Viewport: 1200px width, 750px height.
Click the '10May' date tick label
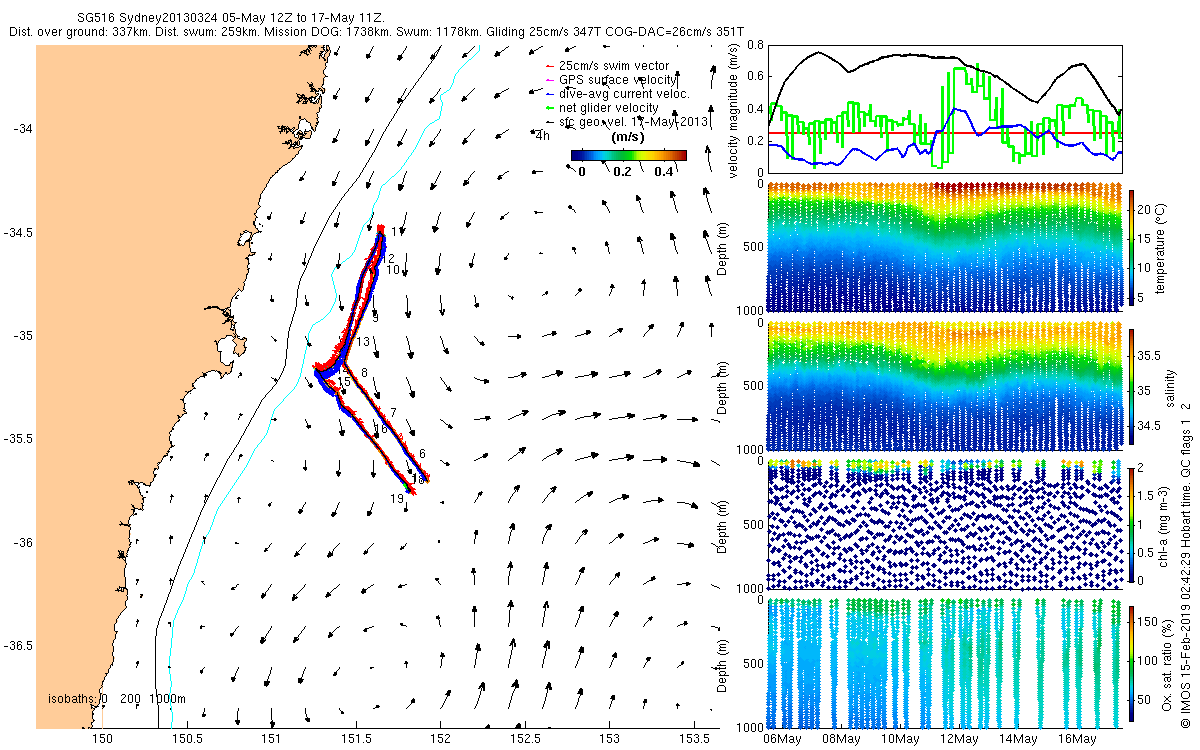(x=900, y=739)
